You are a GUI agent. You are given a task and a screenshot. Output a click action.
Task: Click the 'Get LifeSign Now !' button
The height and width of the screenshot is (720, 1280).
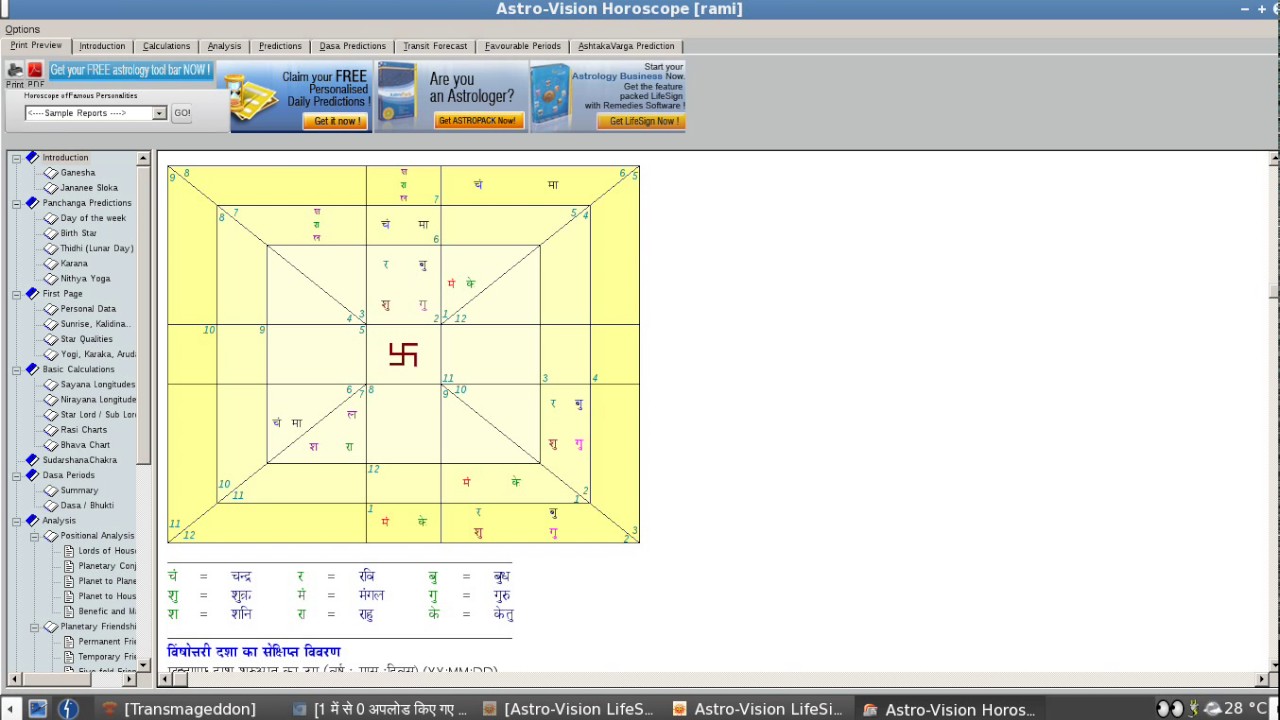point(643,121)
